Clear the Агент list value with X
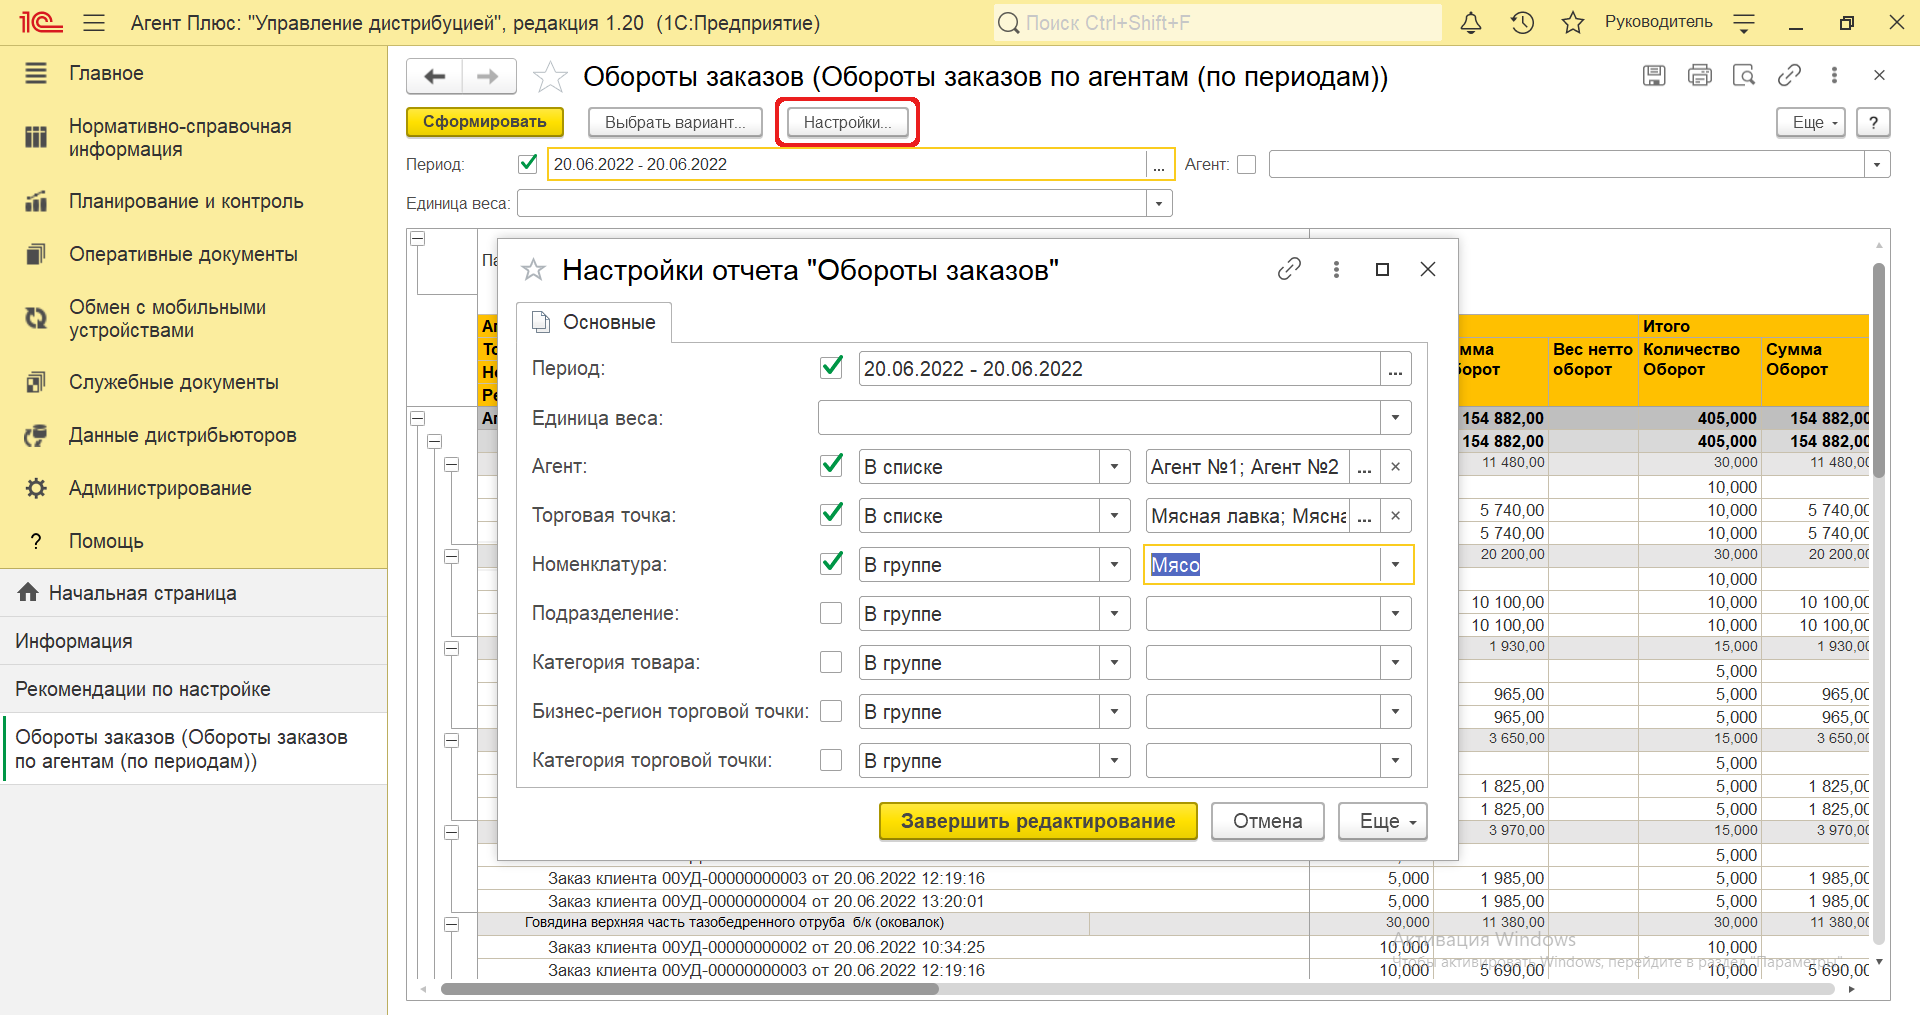 coord(1395,466)
